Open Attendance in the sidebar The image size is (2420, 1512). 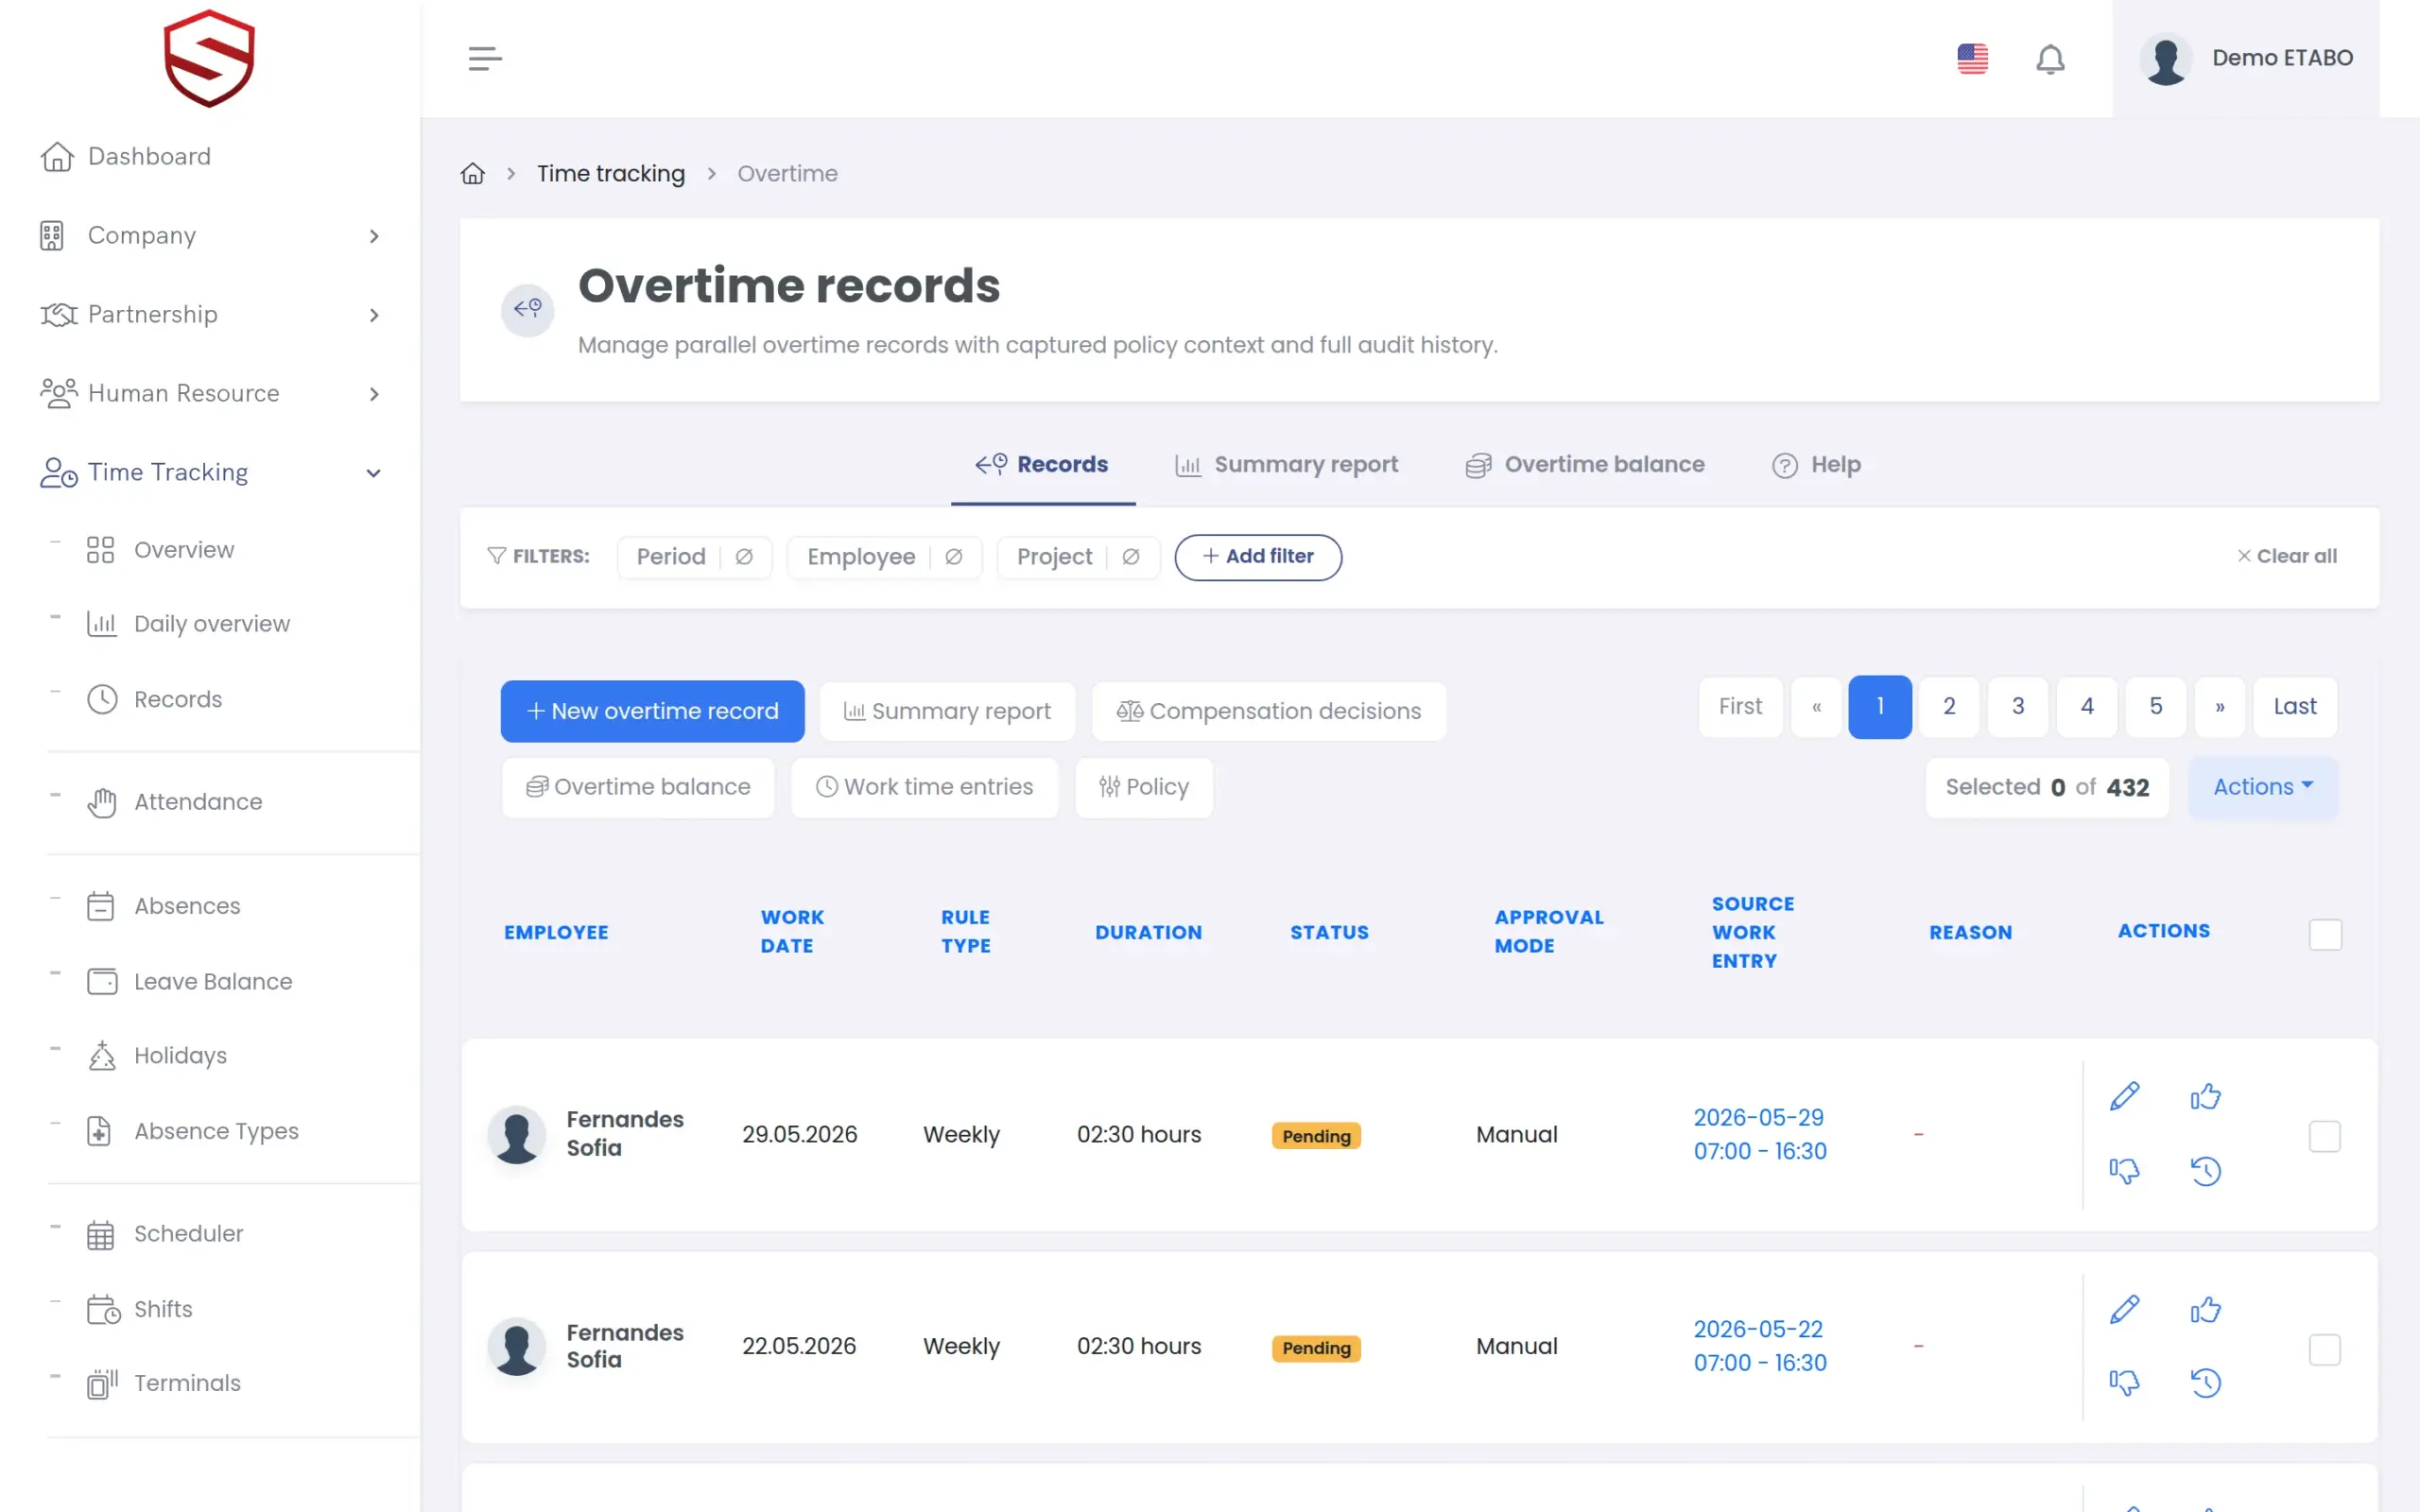[x=198, y=802]
